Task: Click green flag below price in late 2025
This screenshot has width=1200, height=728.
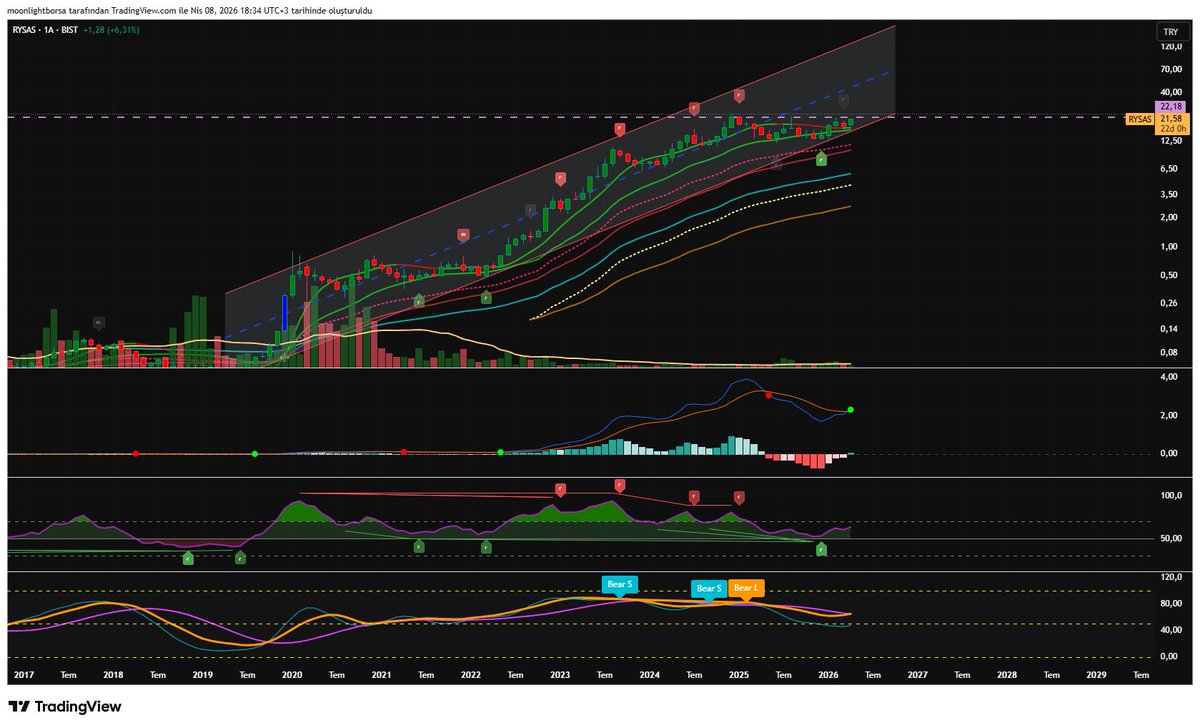Action: 821,158
